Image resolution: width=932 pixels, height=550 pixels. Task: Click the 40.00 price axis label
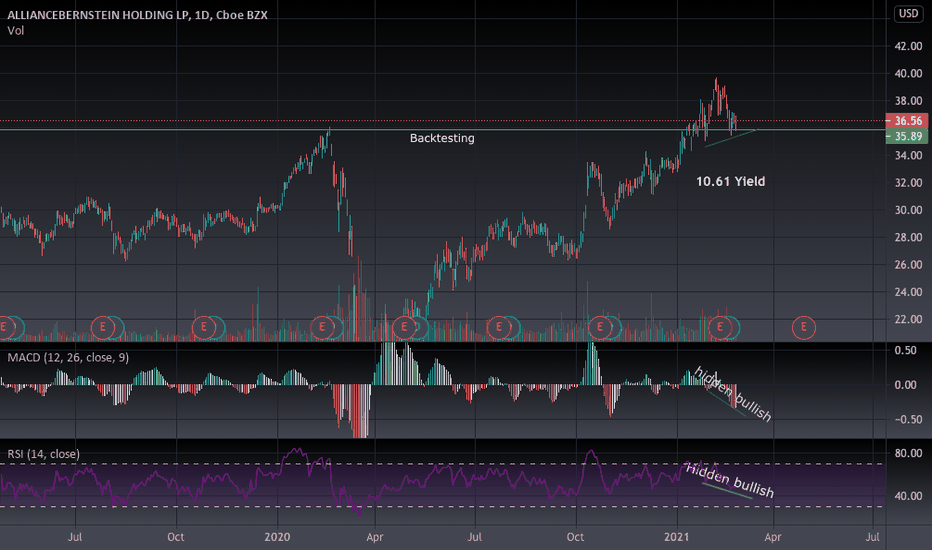tap(908, 74)
